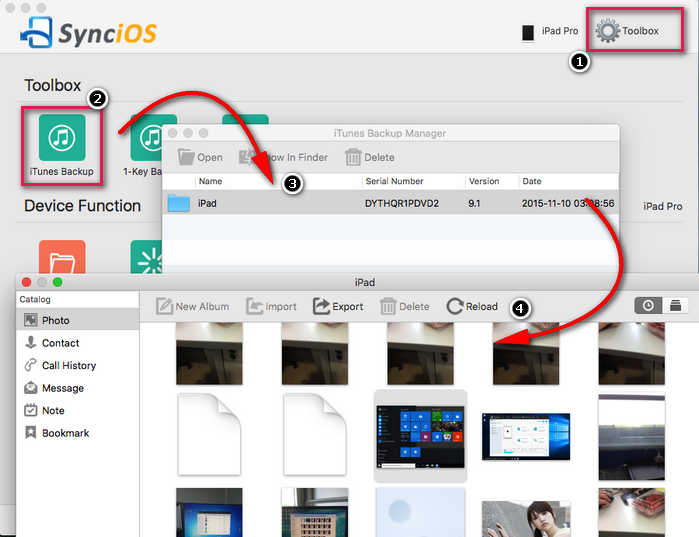Click the orange folder Device Function icon

62,258
